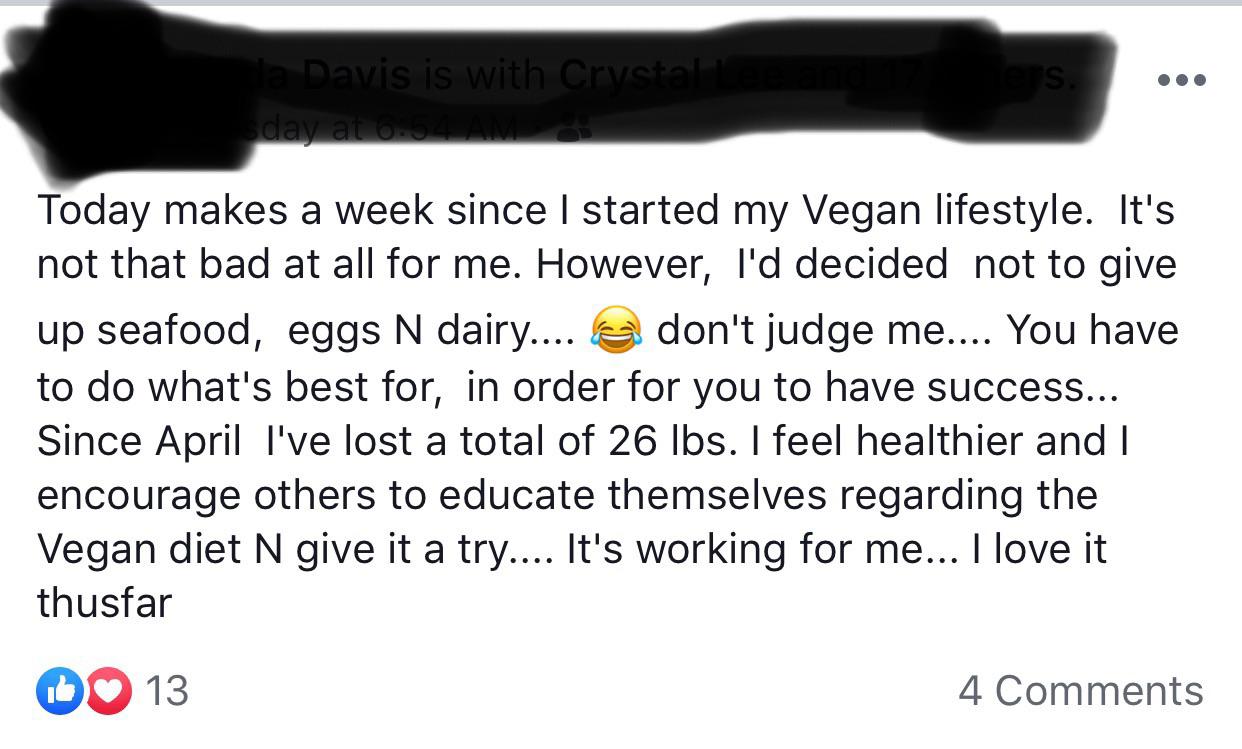This screenshot has width=1242, height=749.
Task: Click the last word "thusfar"
Action: click(104, 605)
